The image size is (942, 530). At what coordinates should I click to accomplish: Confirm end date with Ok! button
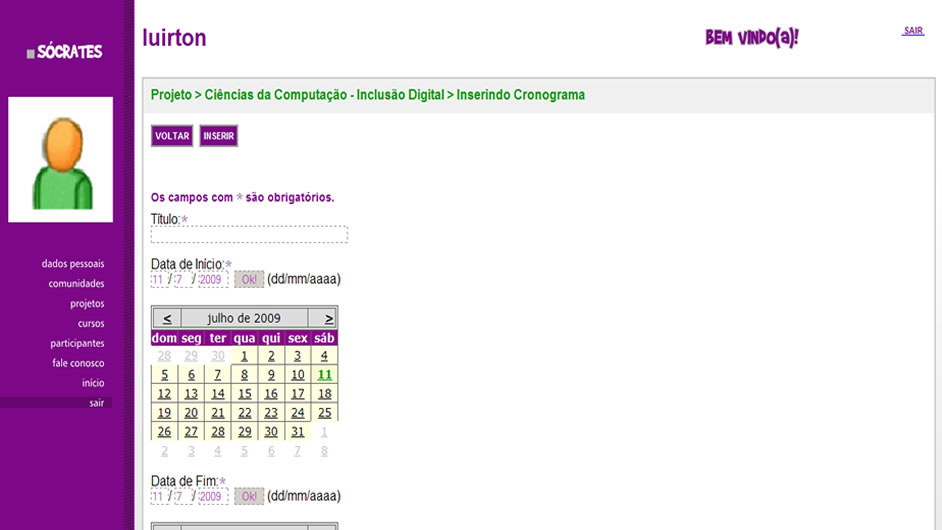(x=248, y=496)
